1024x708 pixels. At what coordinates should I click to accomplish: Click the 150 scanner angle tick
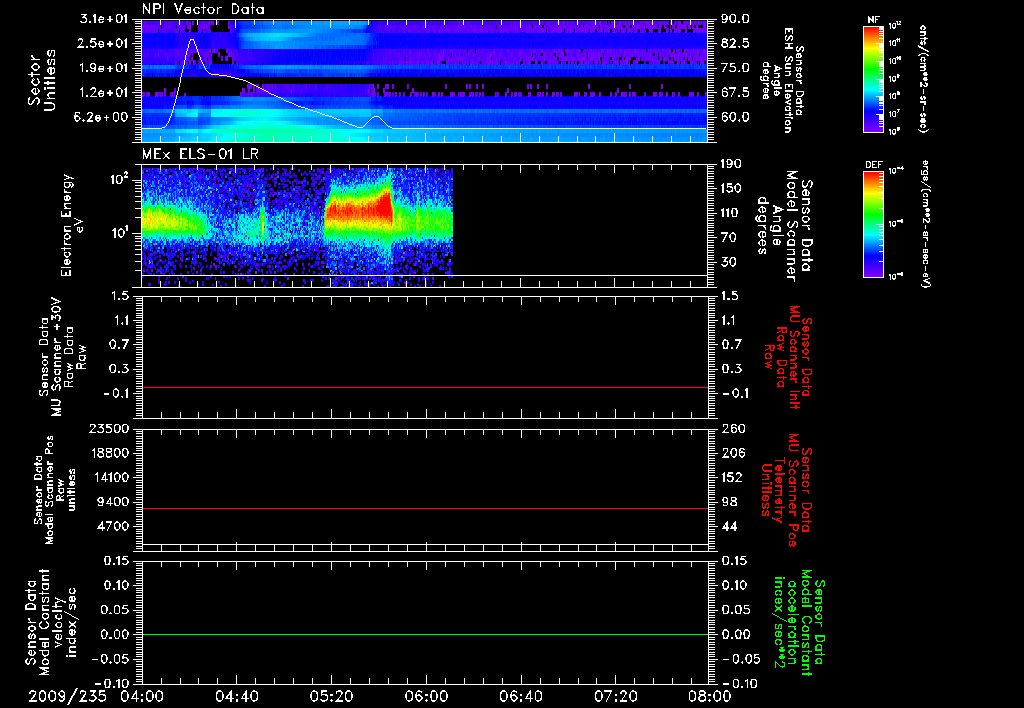pos(732,188)
